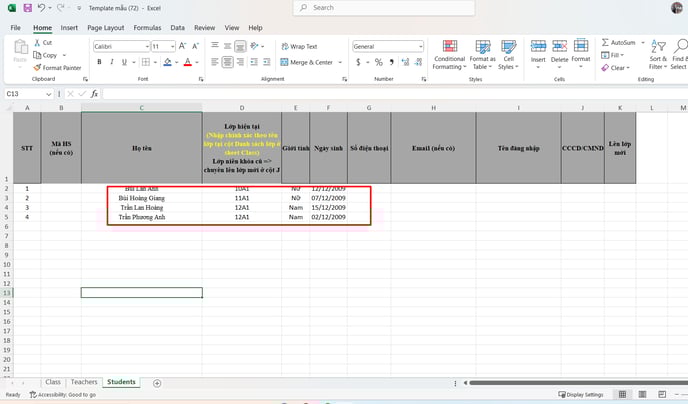Click the Paste clipboard icon
The height and width of the screenshot is (404, 688).
20,47
